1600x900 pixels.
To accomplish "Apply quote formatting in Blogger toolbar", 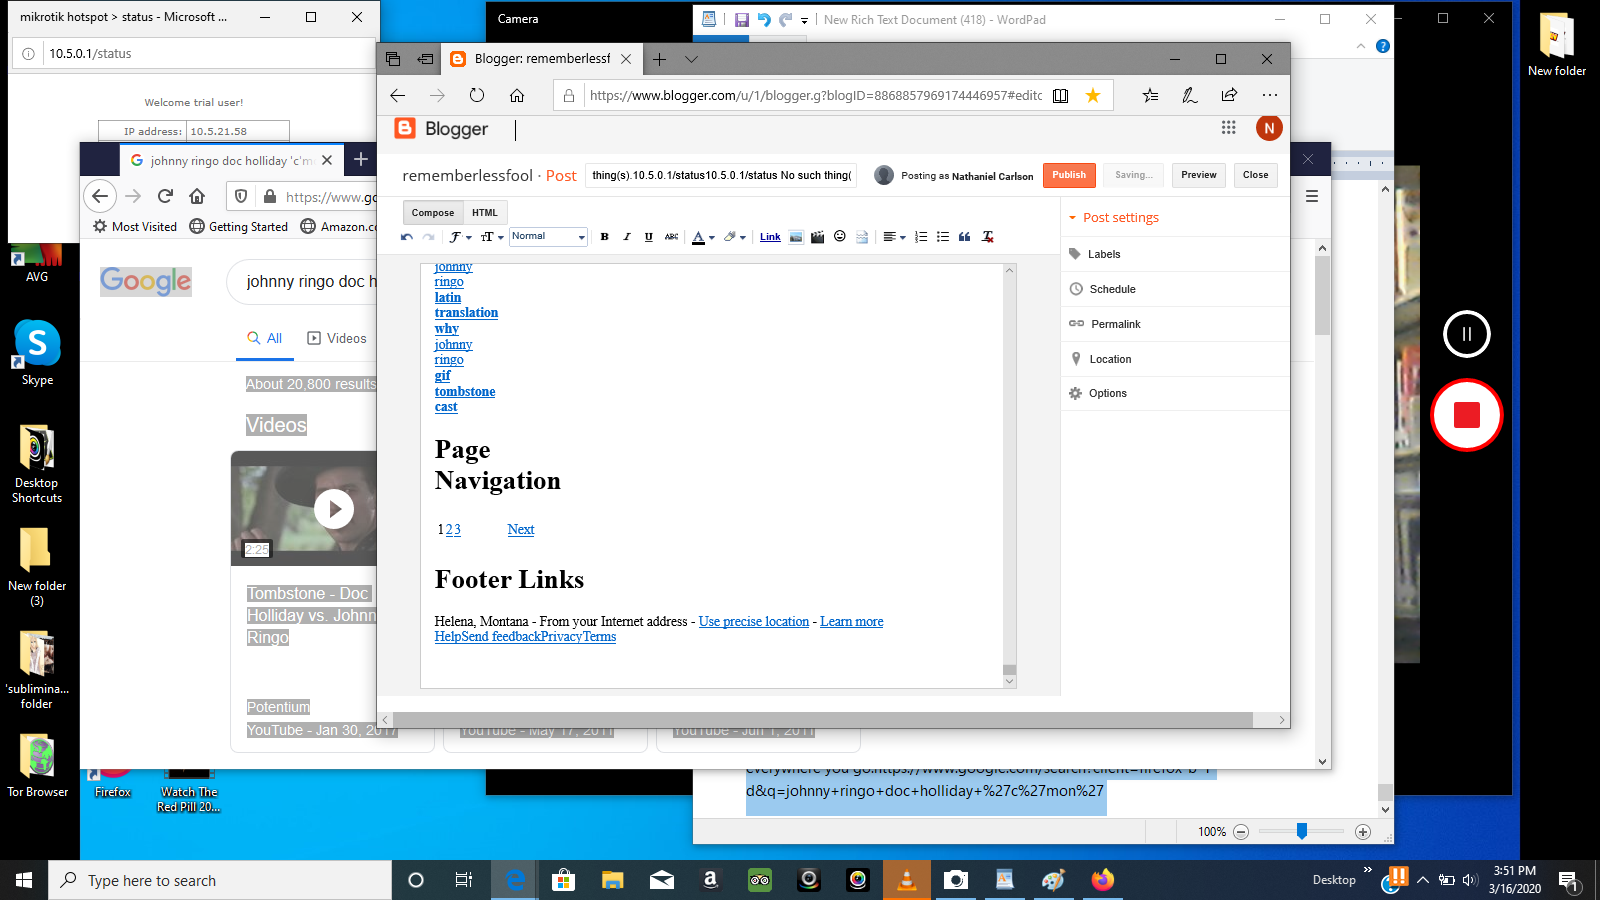I will tap(965, 237).
